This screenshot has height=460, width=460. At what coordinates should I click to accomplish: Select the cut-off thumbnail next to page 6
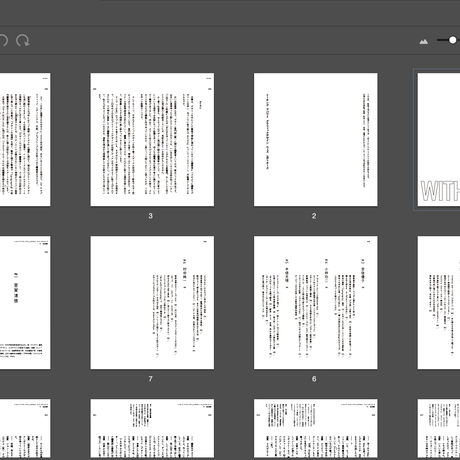[x=439, y=302]
